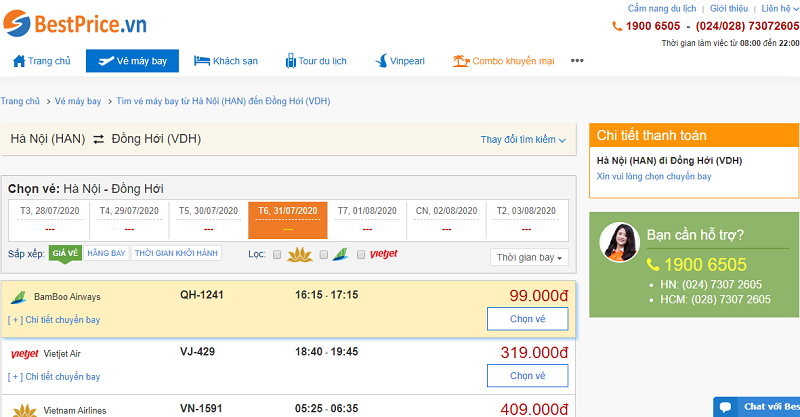The height and width of the screenshot is (417, 800).
Task: Click the Vietjet logo in VJ-429 row
Action: pos(24,354)
